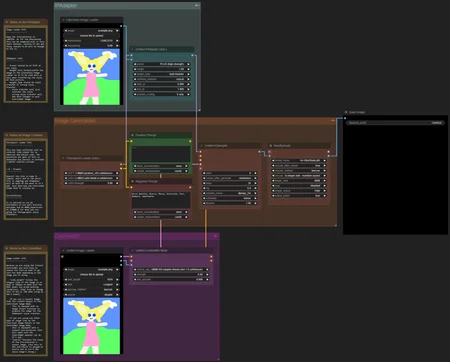The image size is (450, 362).
Task: Open sampler_name dropdown in Unified KSampler
Action: 230,193
